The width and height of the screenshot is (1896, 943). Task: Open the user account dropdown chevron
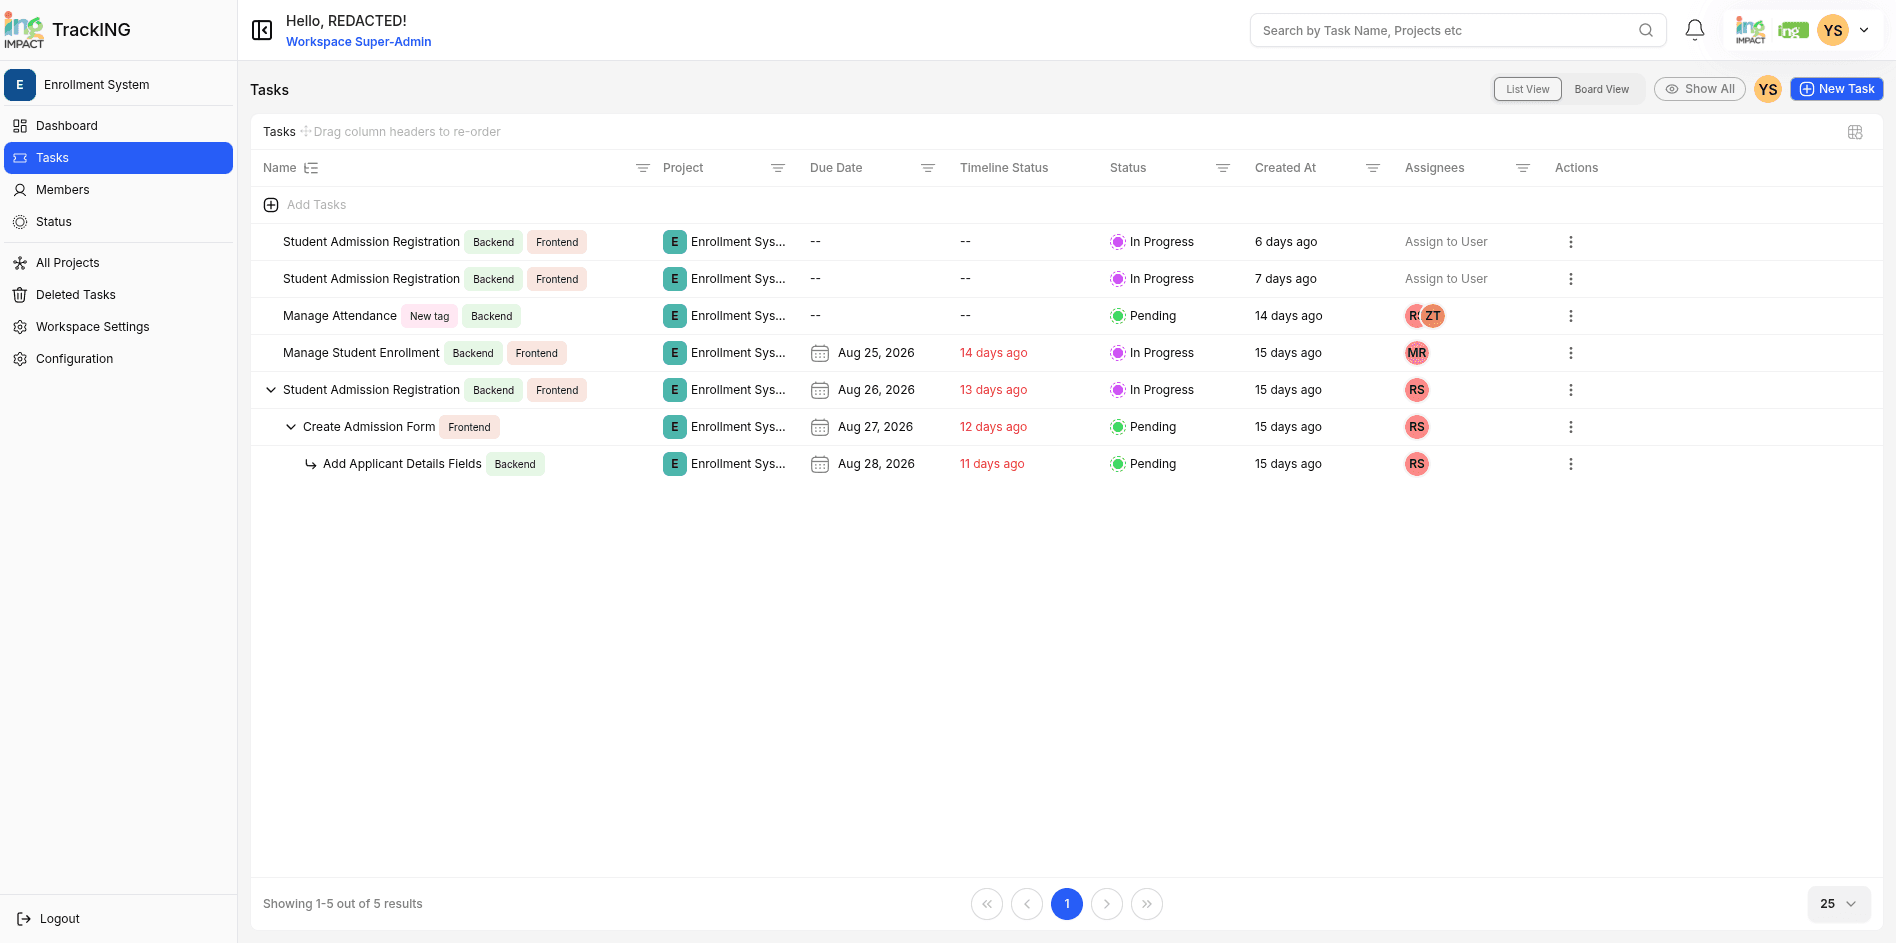1864,30
